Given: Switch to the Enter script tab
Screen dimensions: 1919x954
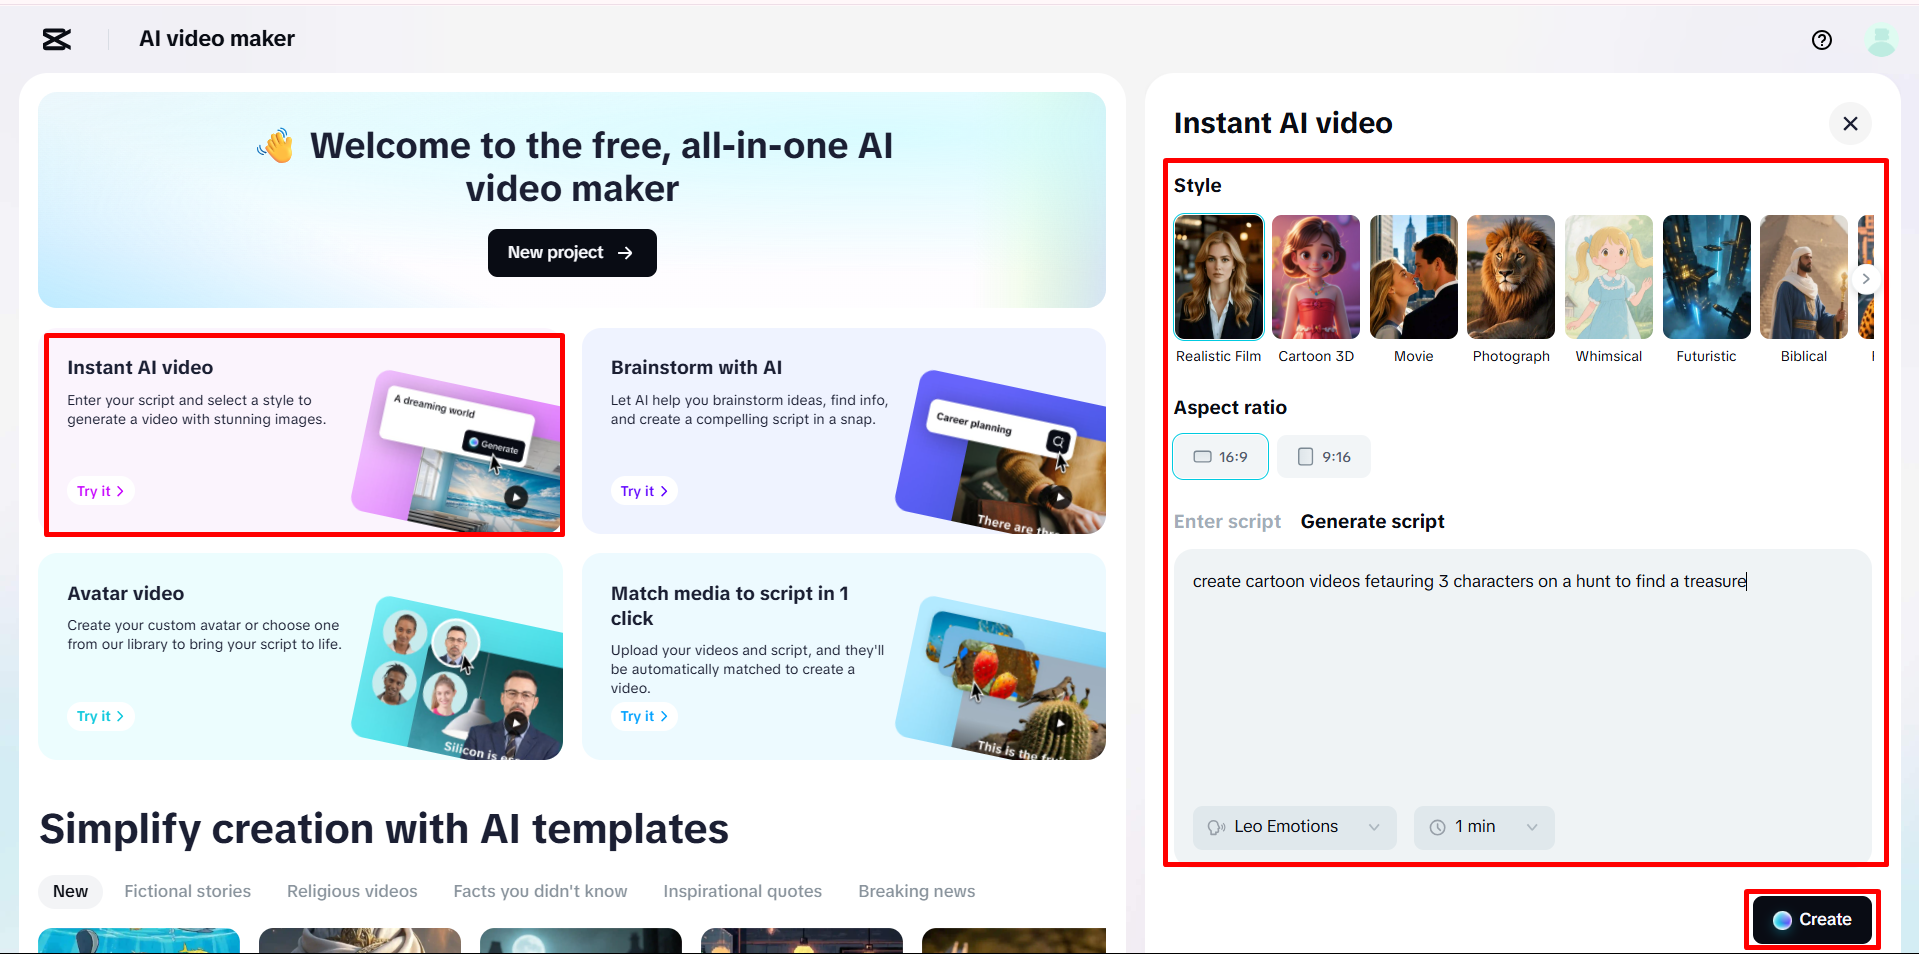Looking at the screenshot, I should pos(1227,522).
